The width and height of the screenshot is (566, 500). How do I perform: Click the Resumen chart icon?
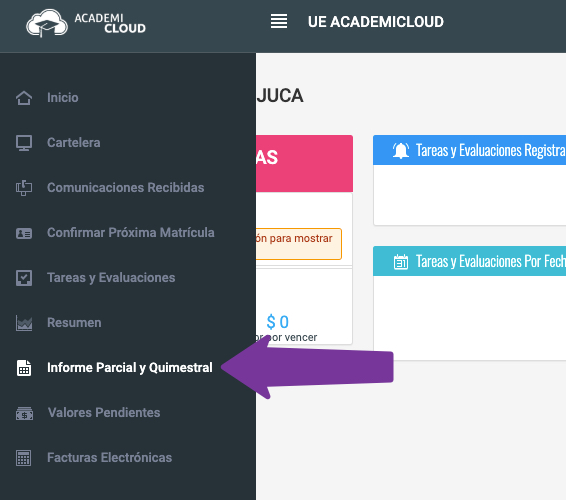point(24,323)
